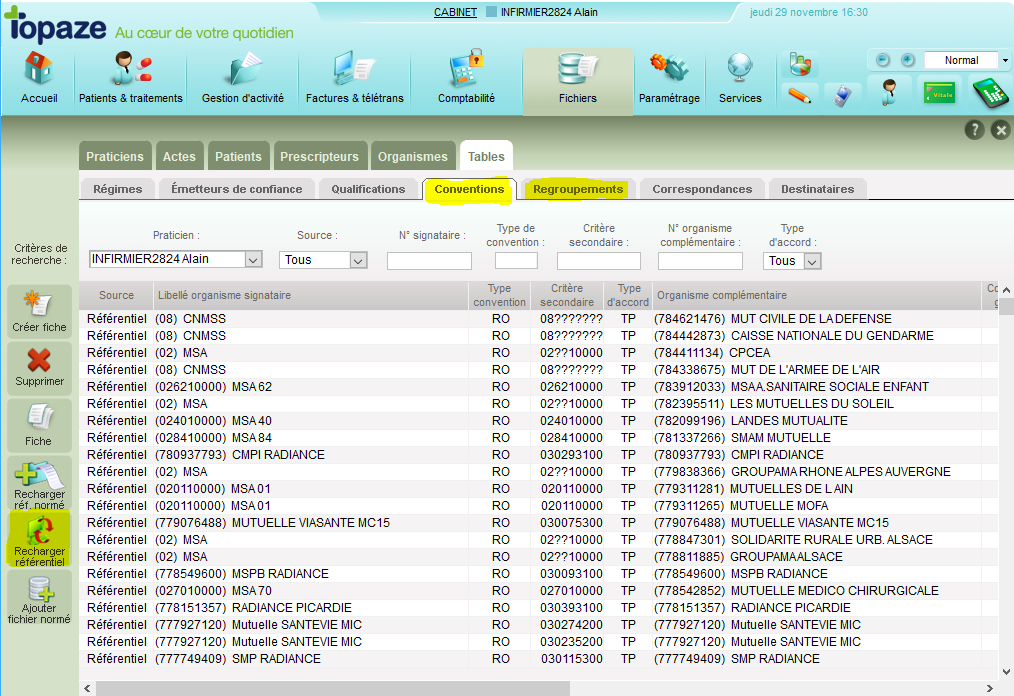Close the Fichiers panel with X
The width and height of the screenshot is (1014, 696).
(1000, 130)
